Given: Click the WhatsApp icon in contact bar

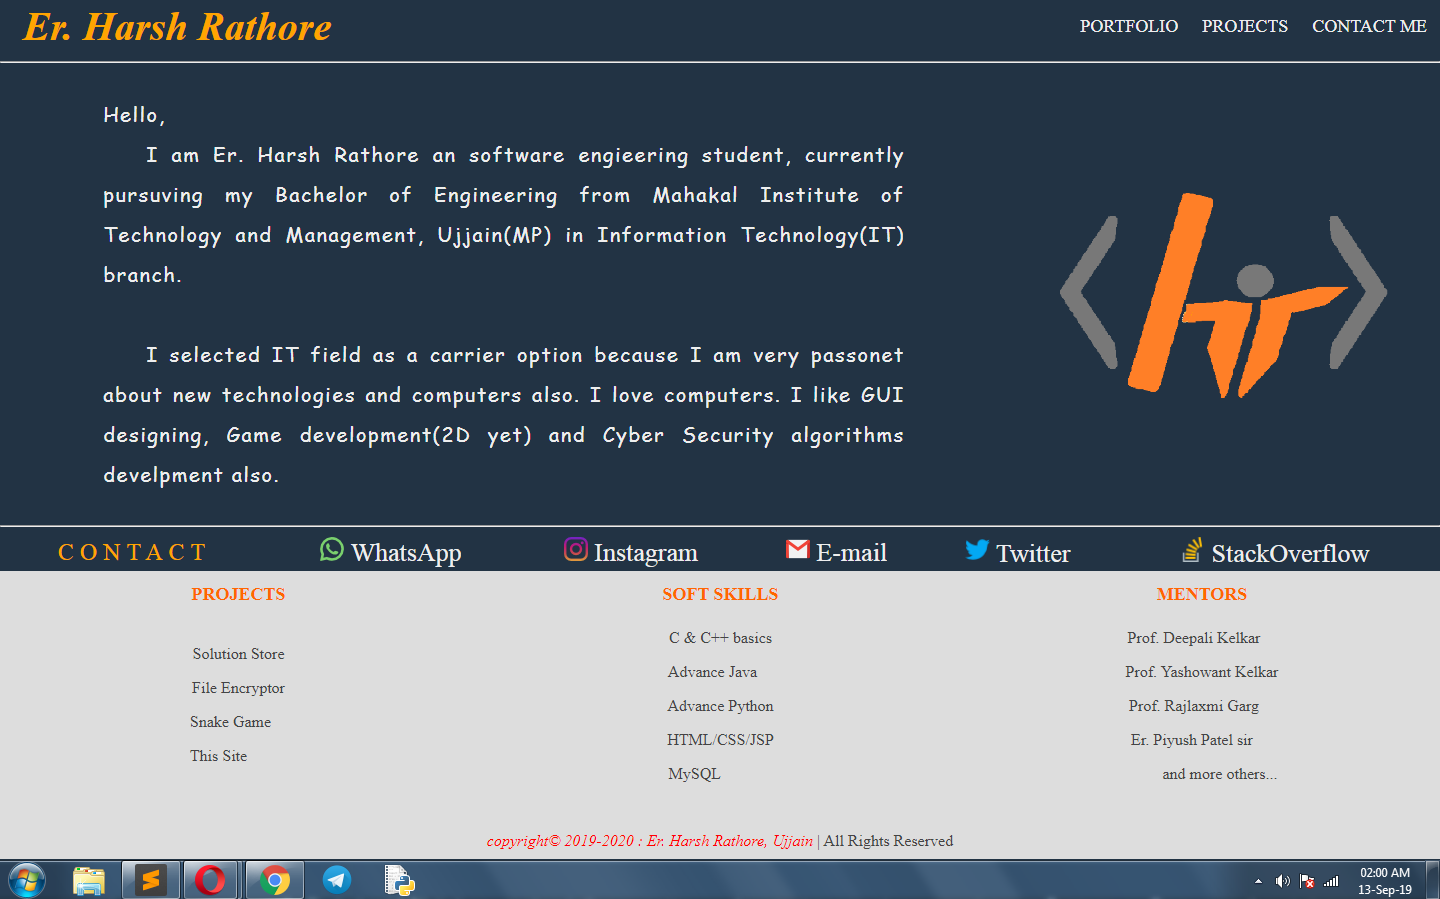Looking at the screenshot, I should pyautogui.click(x=332, y=550).
